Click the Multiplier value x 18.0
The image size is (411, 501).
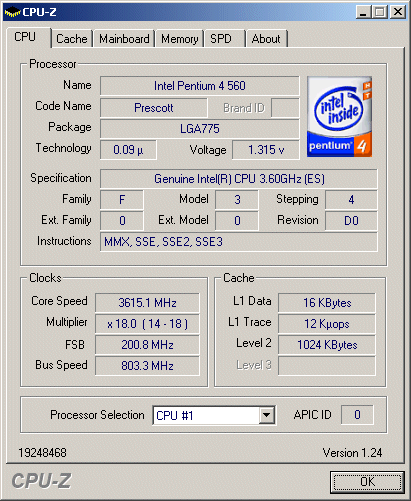[x=147, y=324]
